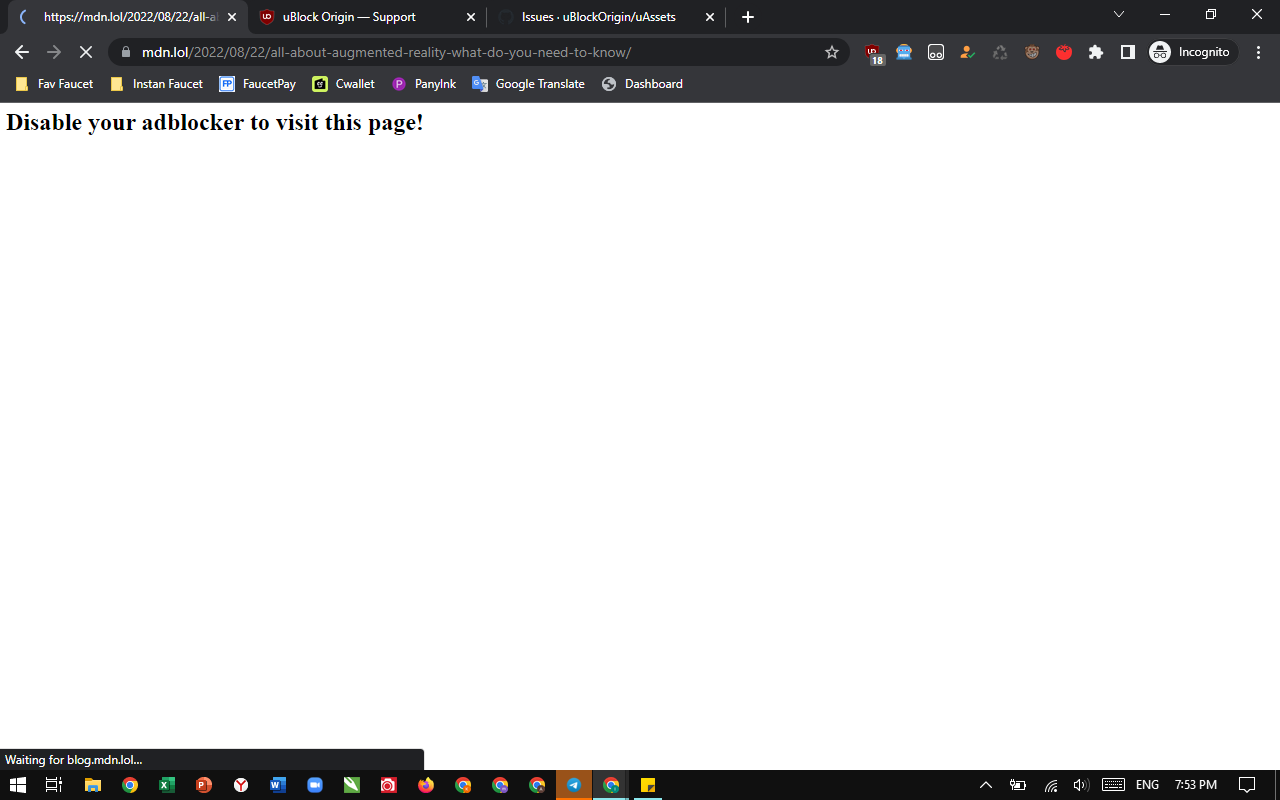Image resolution: width=1280 pixels, height=800 pixels.
Task: Launch Telegram from the taskbar
Action: (x=573, y=784)
